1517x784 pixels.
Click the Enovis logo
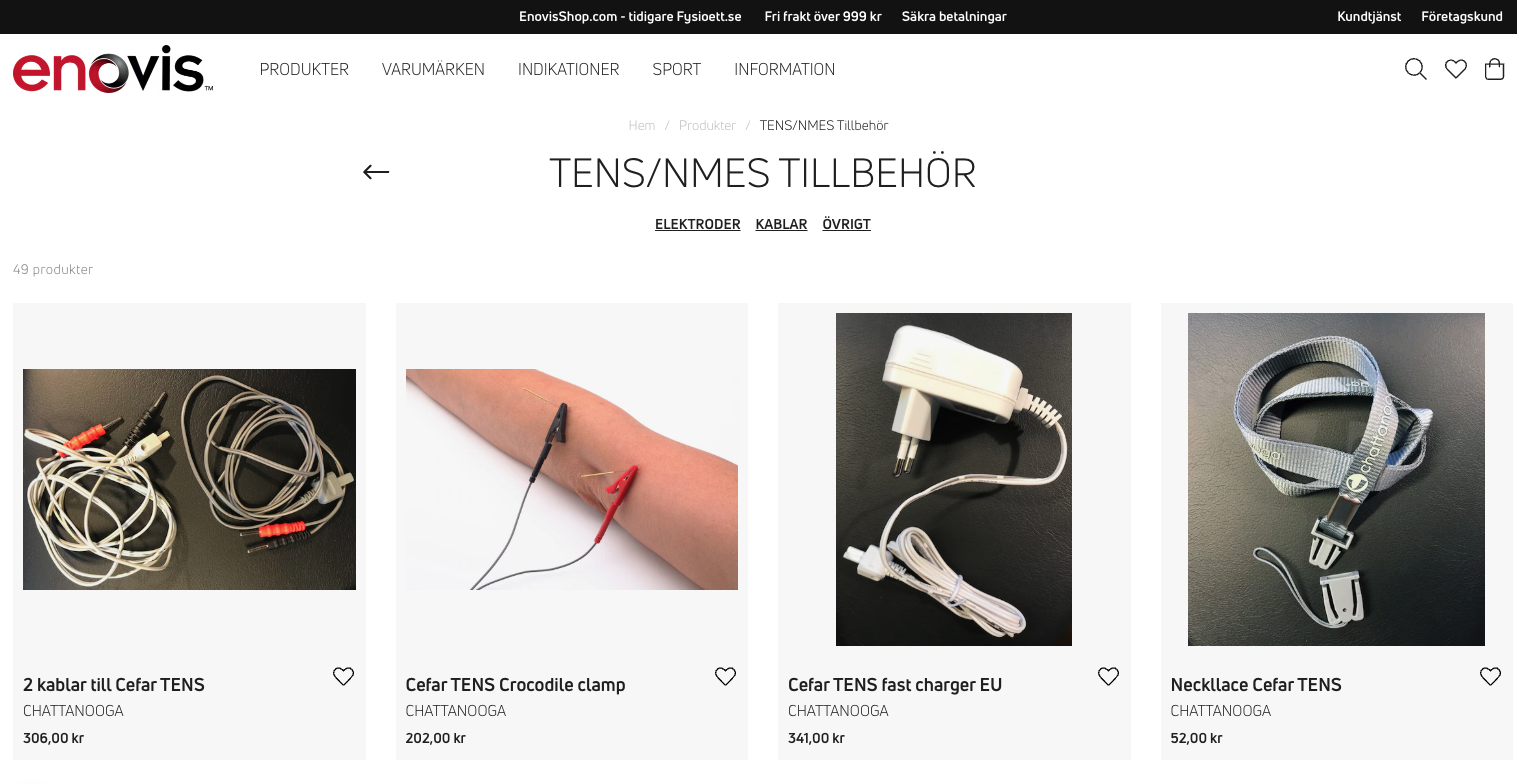(113, 69)
